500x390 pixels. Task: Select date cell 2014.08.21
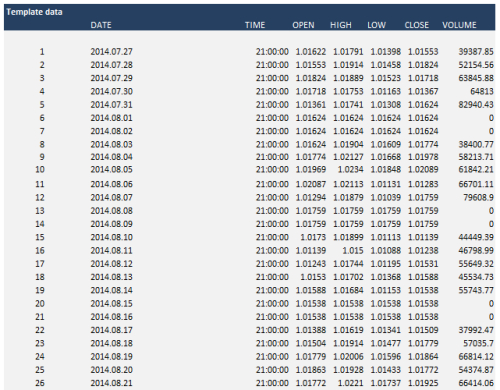pos(111,383)
